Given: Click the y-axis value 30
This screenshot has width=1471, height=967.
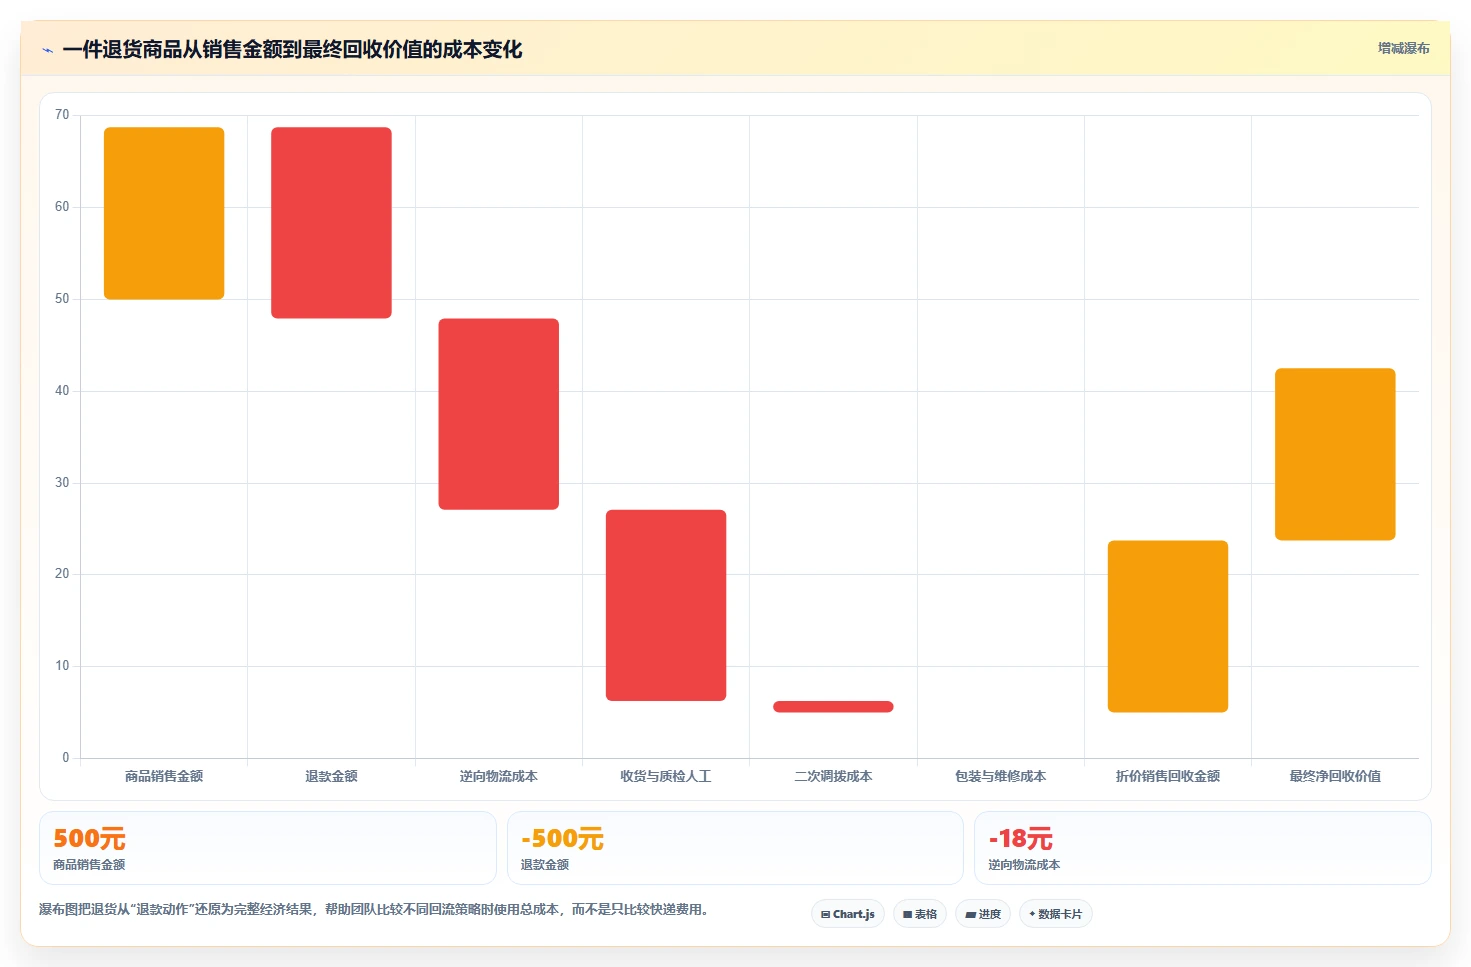Looking at the screenshot, I should point(62,483).
